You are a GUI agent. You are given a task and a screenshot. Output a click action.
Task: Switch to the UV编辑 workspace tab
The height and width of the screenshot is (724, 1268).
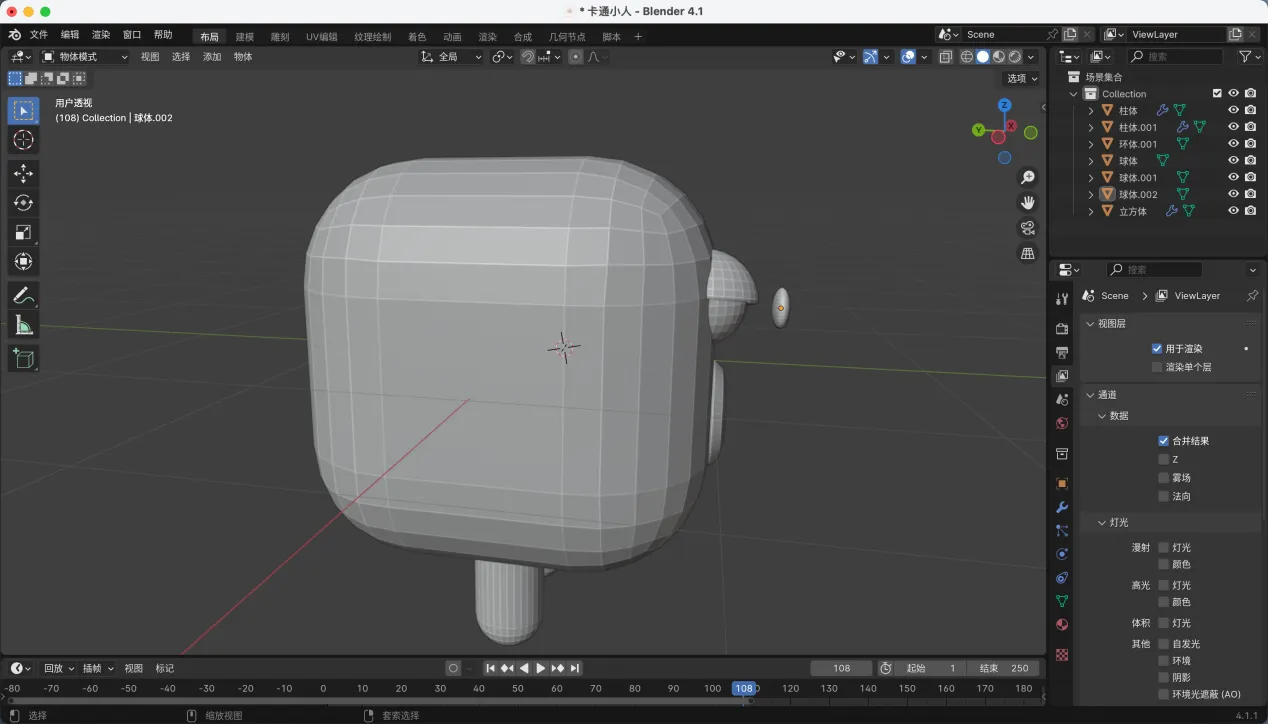click(321, 37)
